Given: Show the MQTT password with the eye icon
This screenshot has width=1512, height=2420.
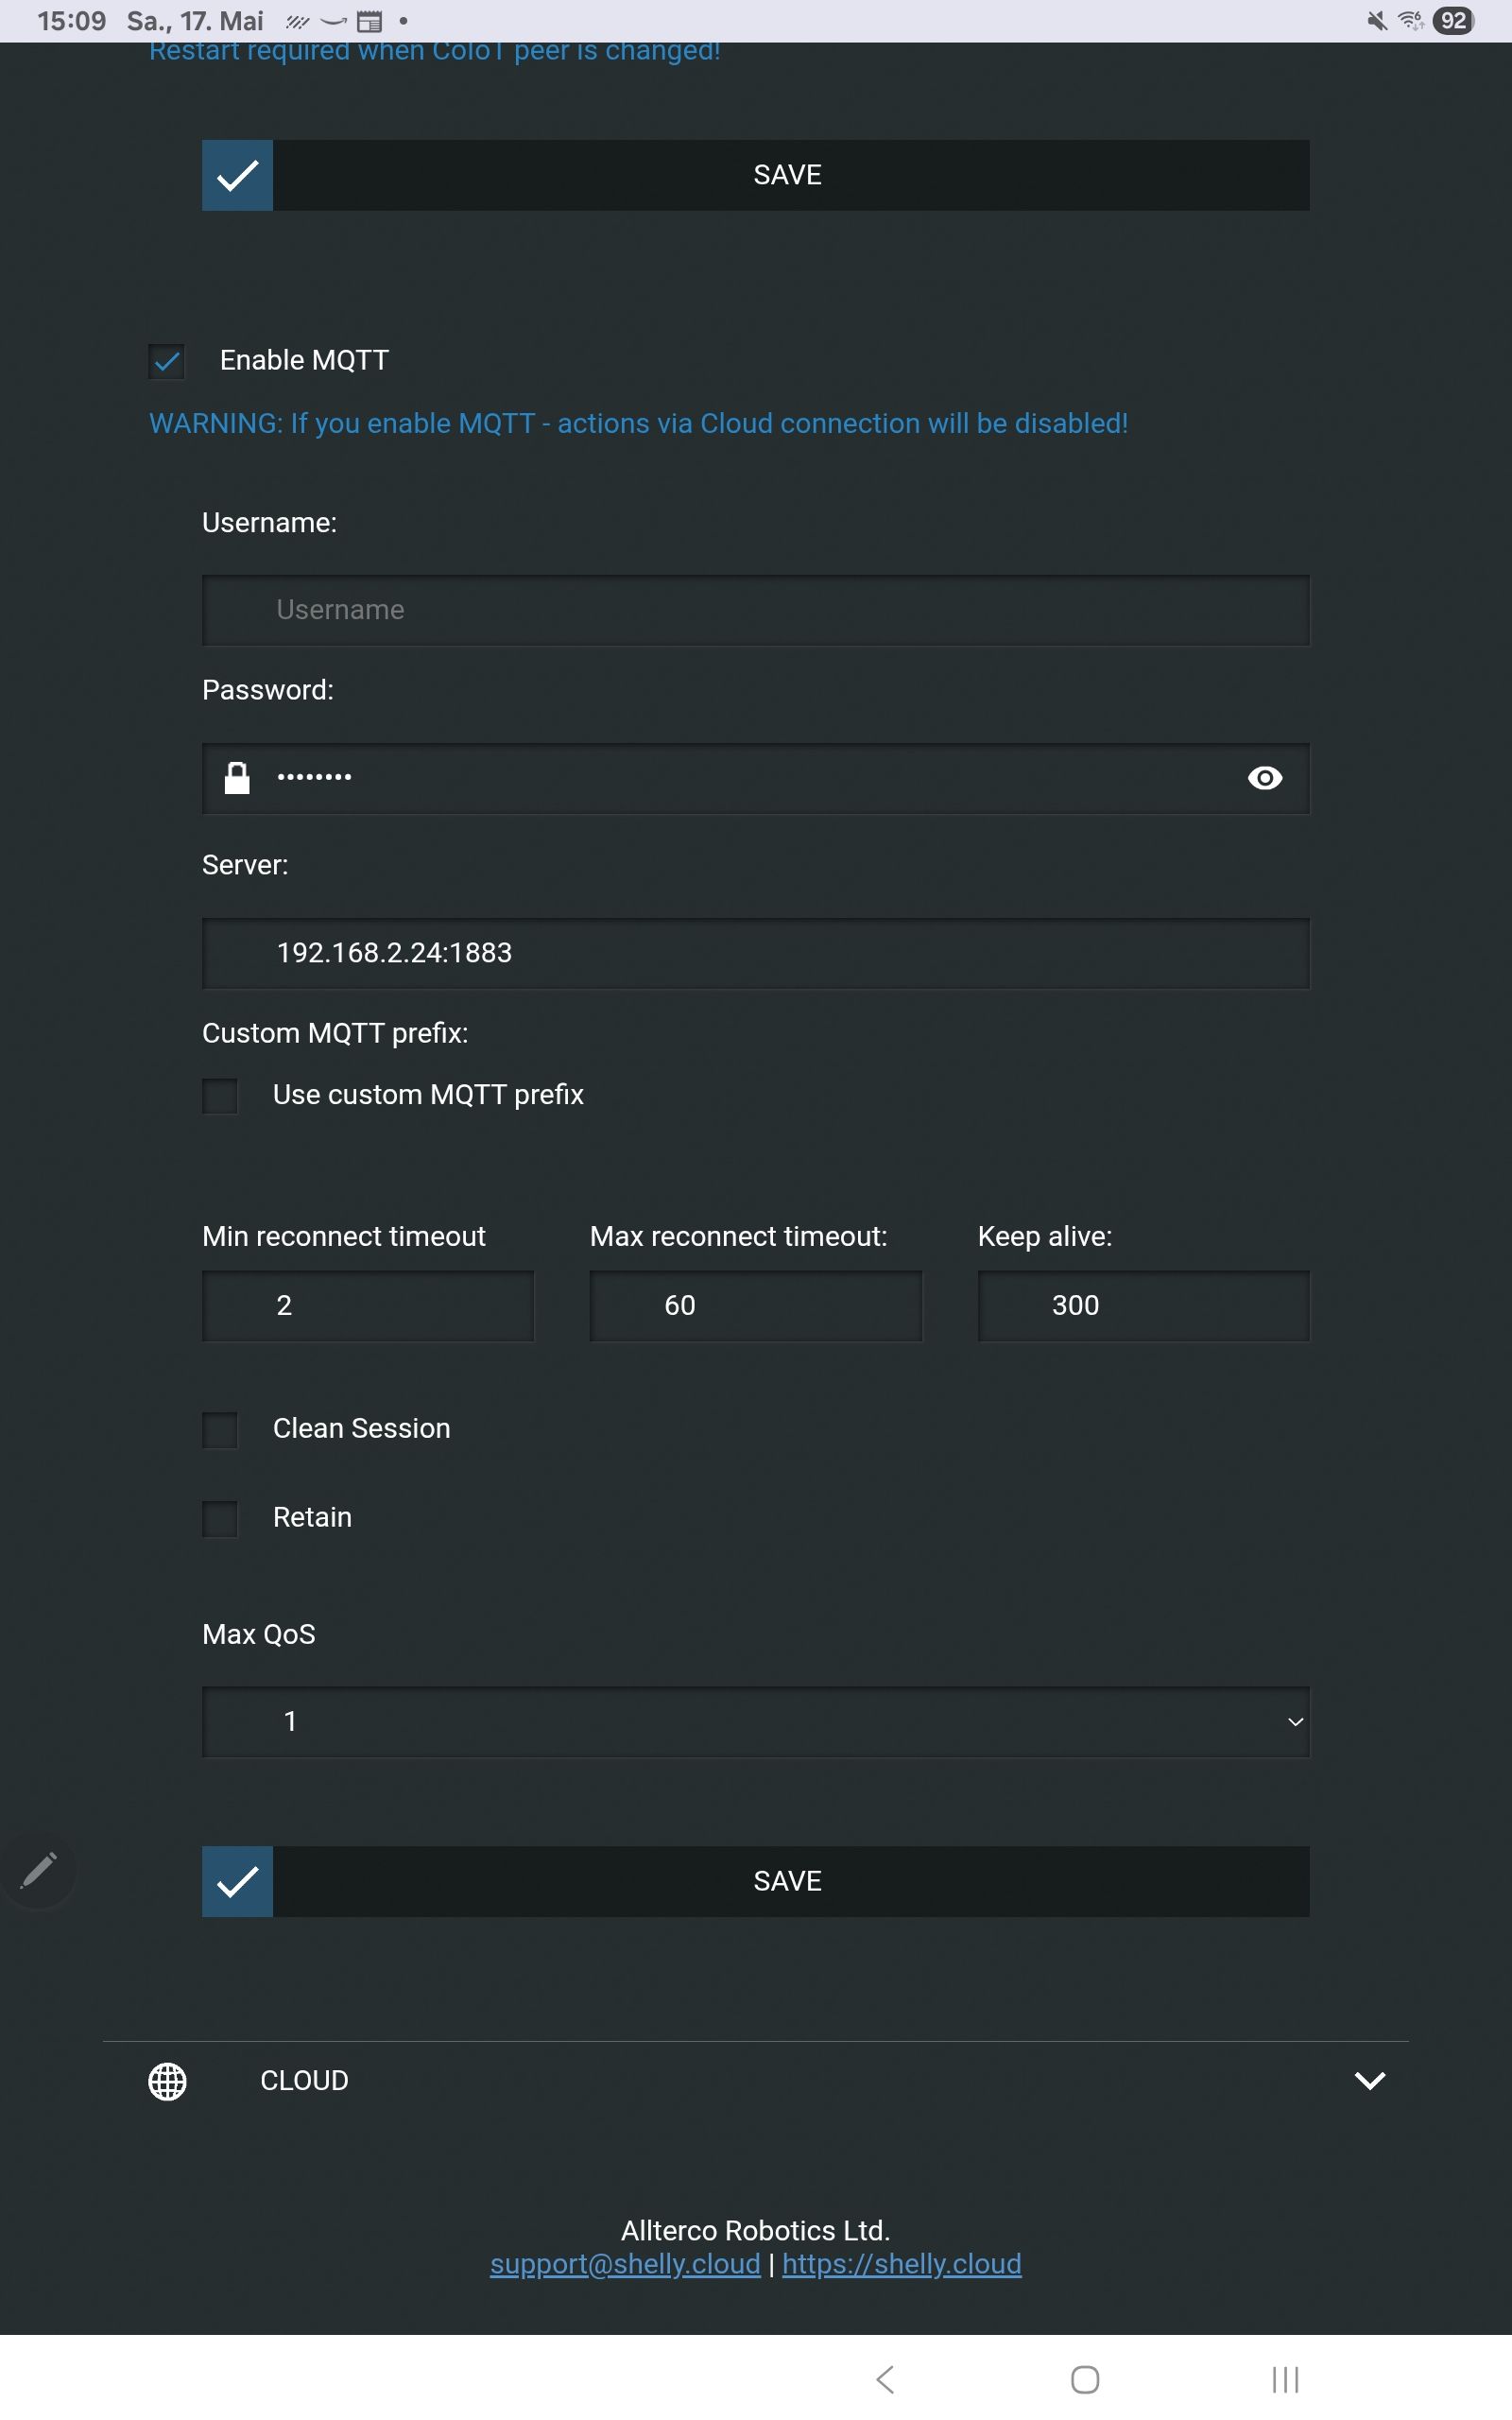Looking at the screenshot, I should pos(1264,778).
